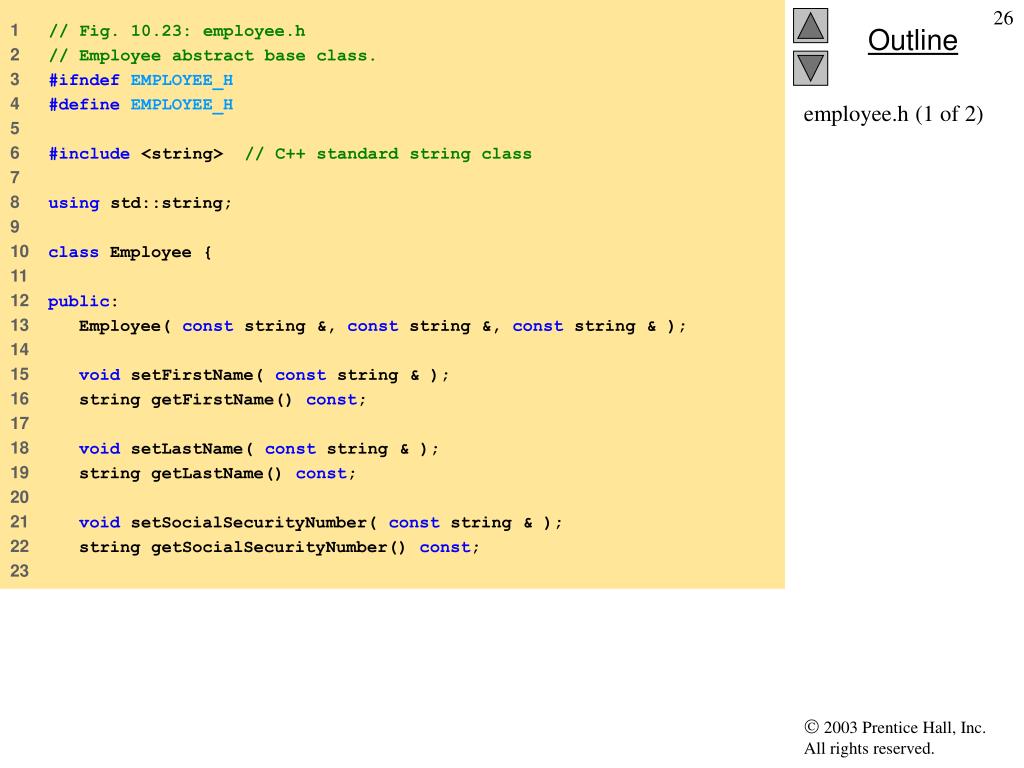This screenshot has width=1024, height=768.
Task: Select the text 'employee.h (1 of 2)'
Action: pyautogui.click(x=893, y=114)
